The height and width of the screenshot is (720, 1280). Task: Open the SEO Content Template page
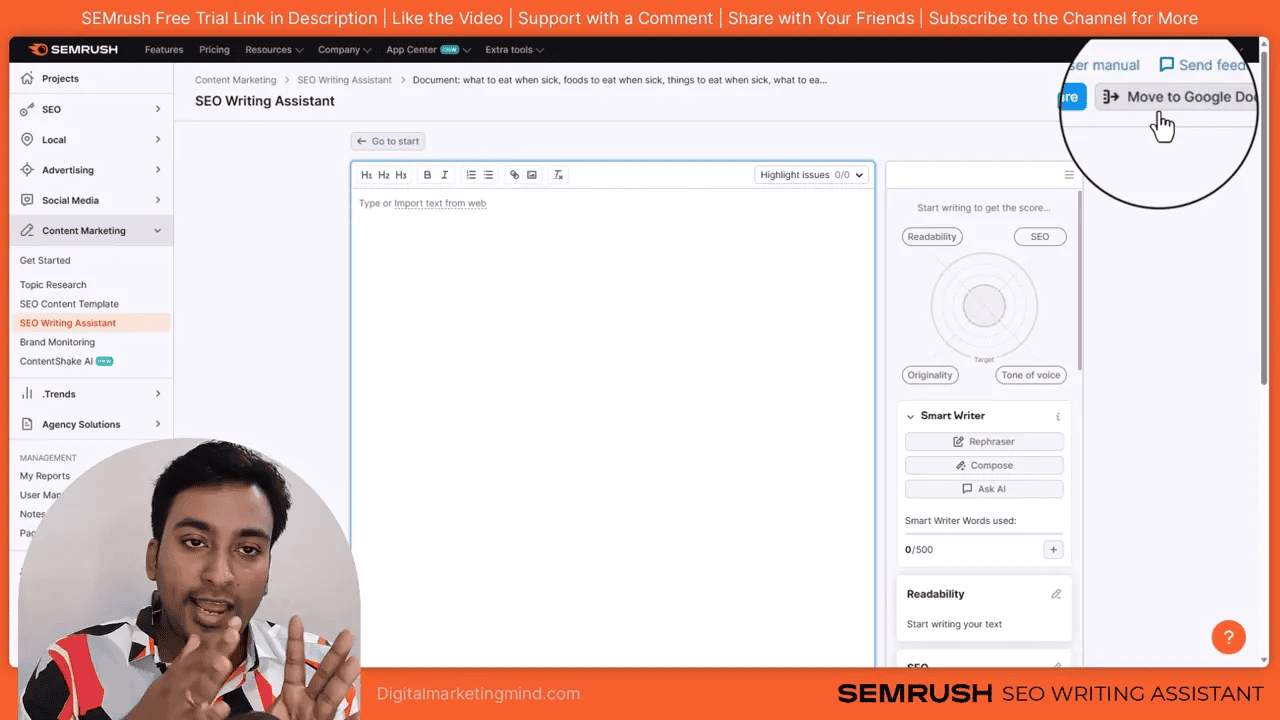coord(69,303)
